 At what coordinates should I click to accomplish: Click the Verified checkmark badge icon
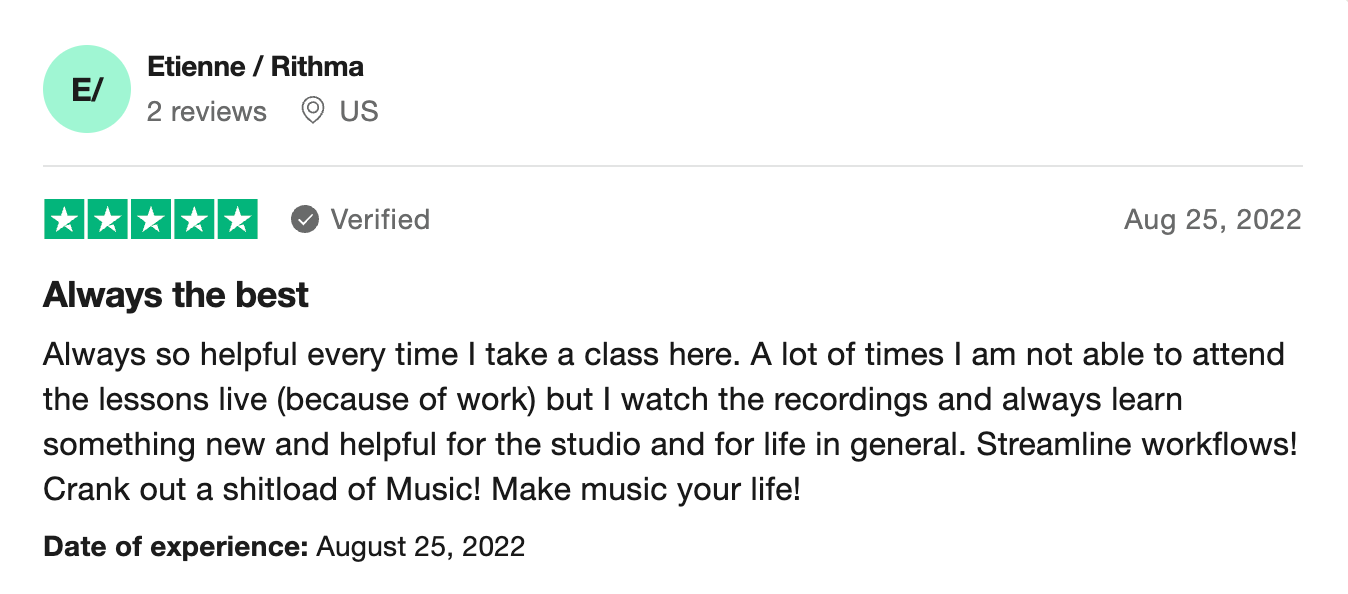coord(305,219)
